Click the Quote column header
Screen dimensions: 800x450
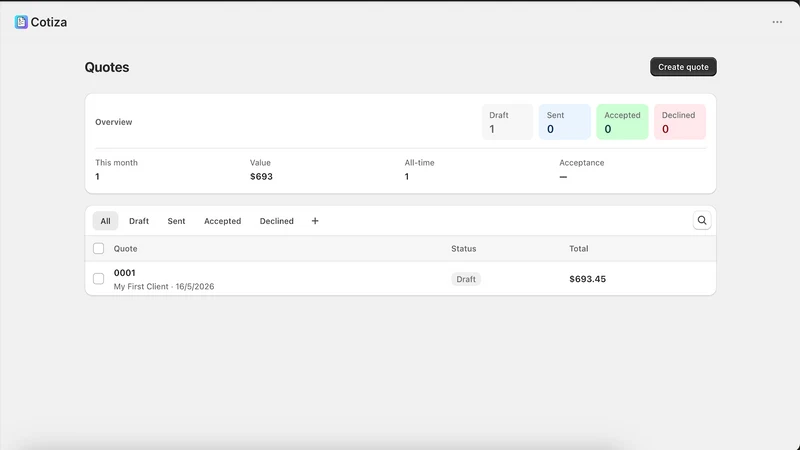(126, 248)
